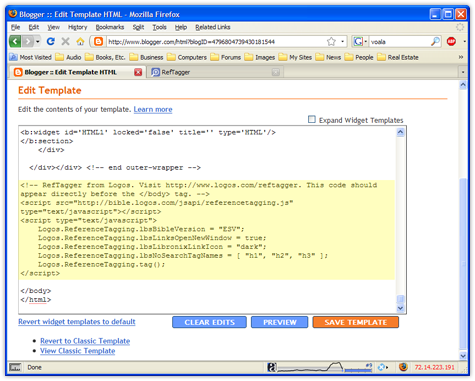
Task: Click the IP address 72.14.223.191
Action: tap(434, 367)
